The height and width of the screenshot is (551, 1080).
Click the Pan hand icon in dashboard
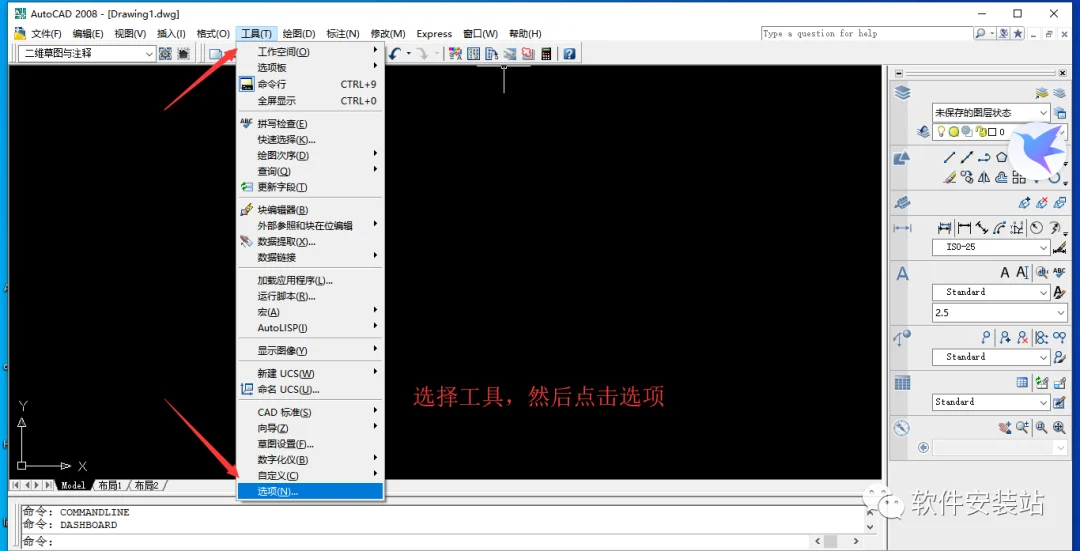click(x=1005, y=427)
